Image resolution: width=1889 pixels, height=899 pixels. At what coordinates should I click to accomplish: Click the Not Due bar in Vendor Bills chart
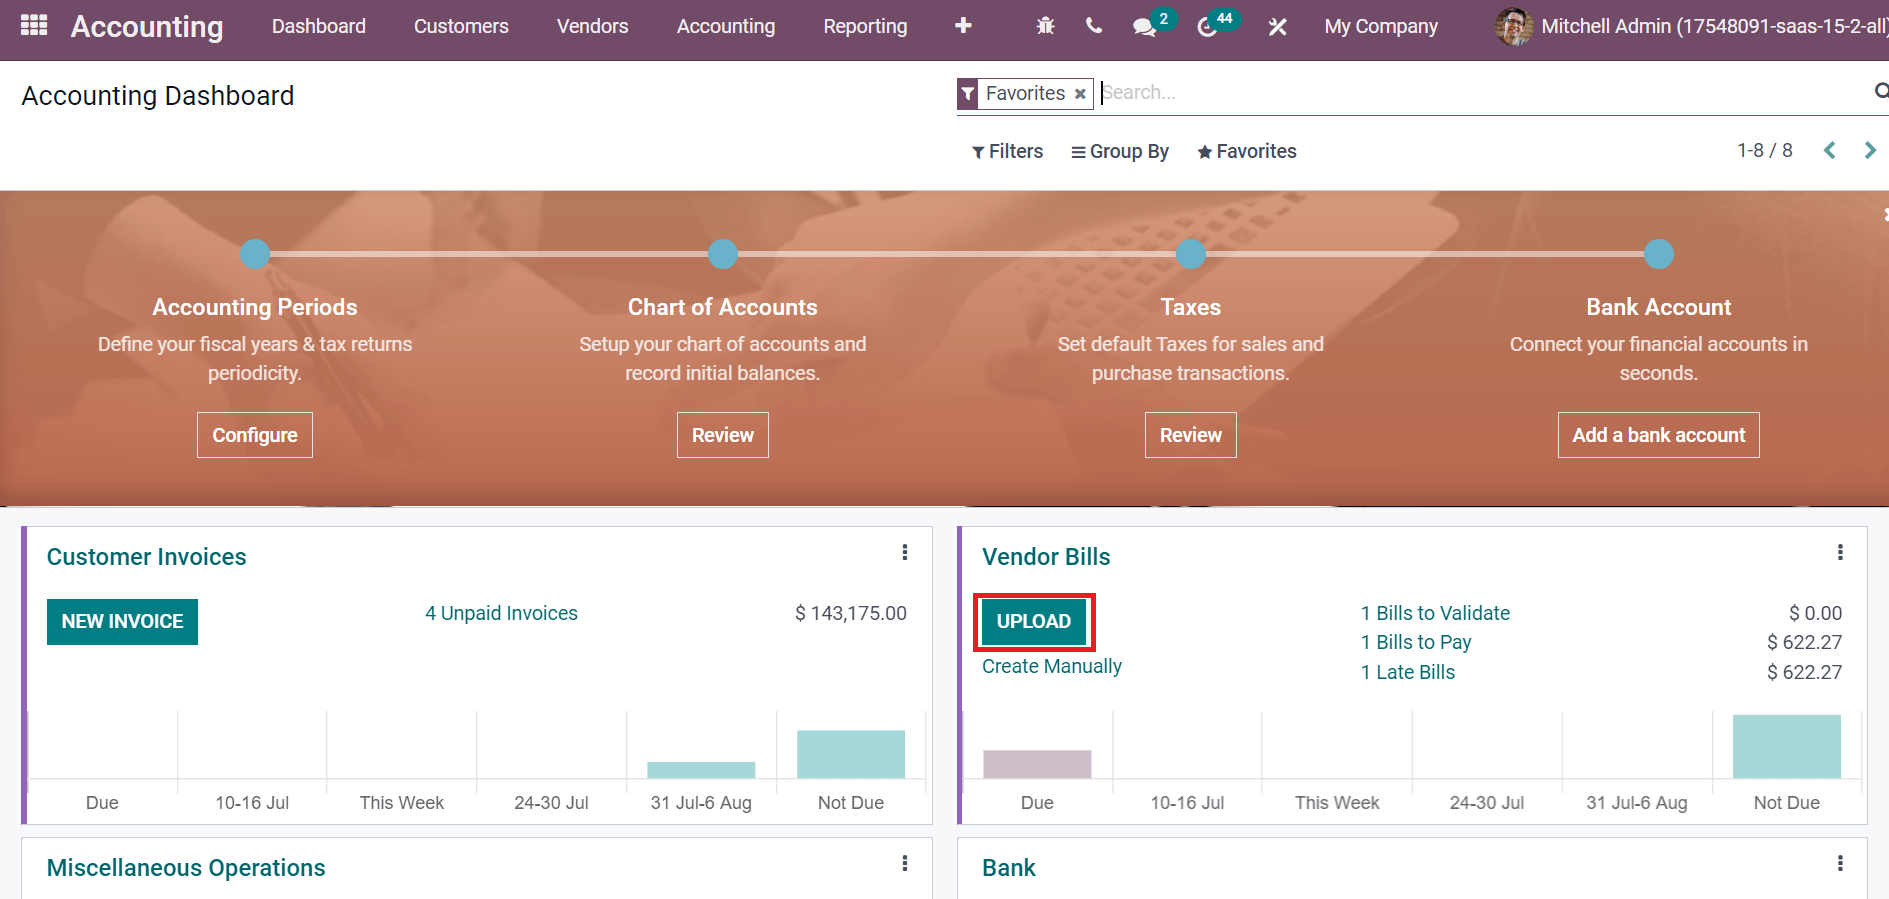pyautogui.click(x=1787, y=746)
